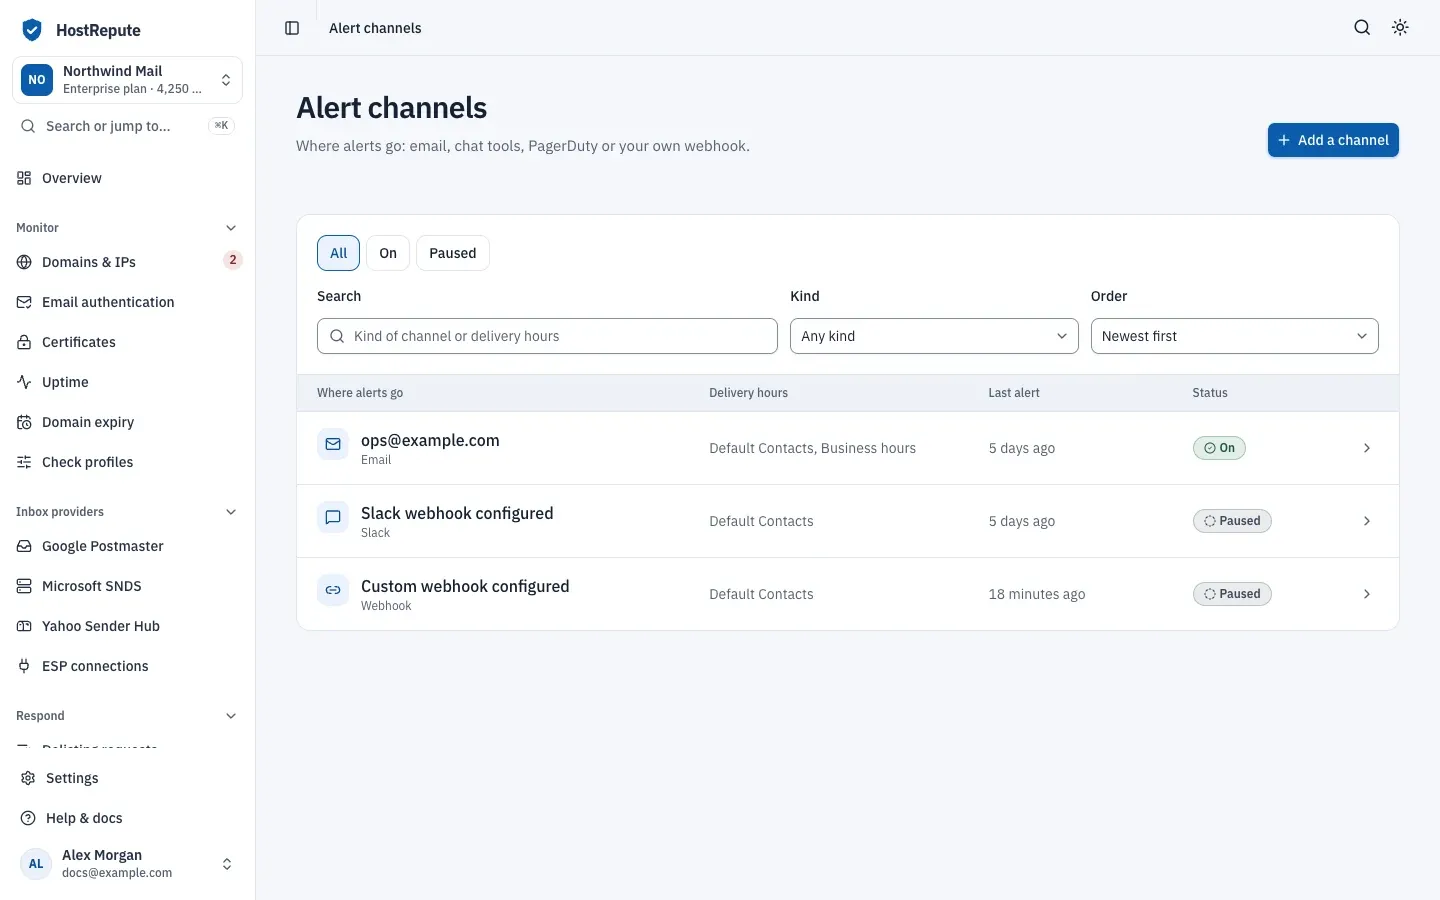
Task: Open Yahoo Sender Hub page
Action: point(127,626)
